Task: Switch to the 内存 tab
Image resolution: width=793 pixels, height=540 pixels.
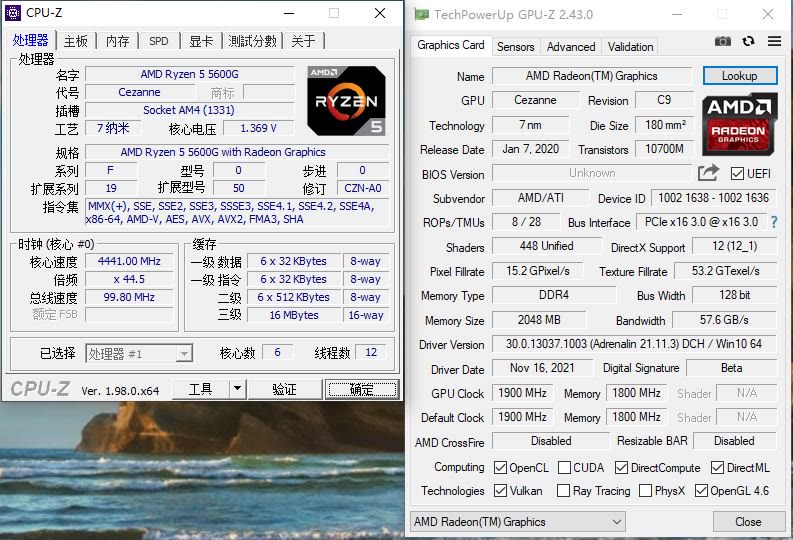Action: (118, 41)
